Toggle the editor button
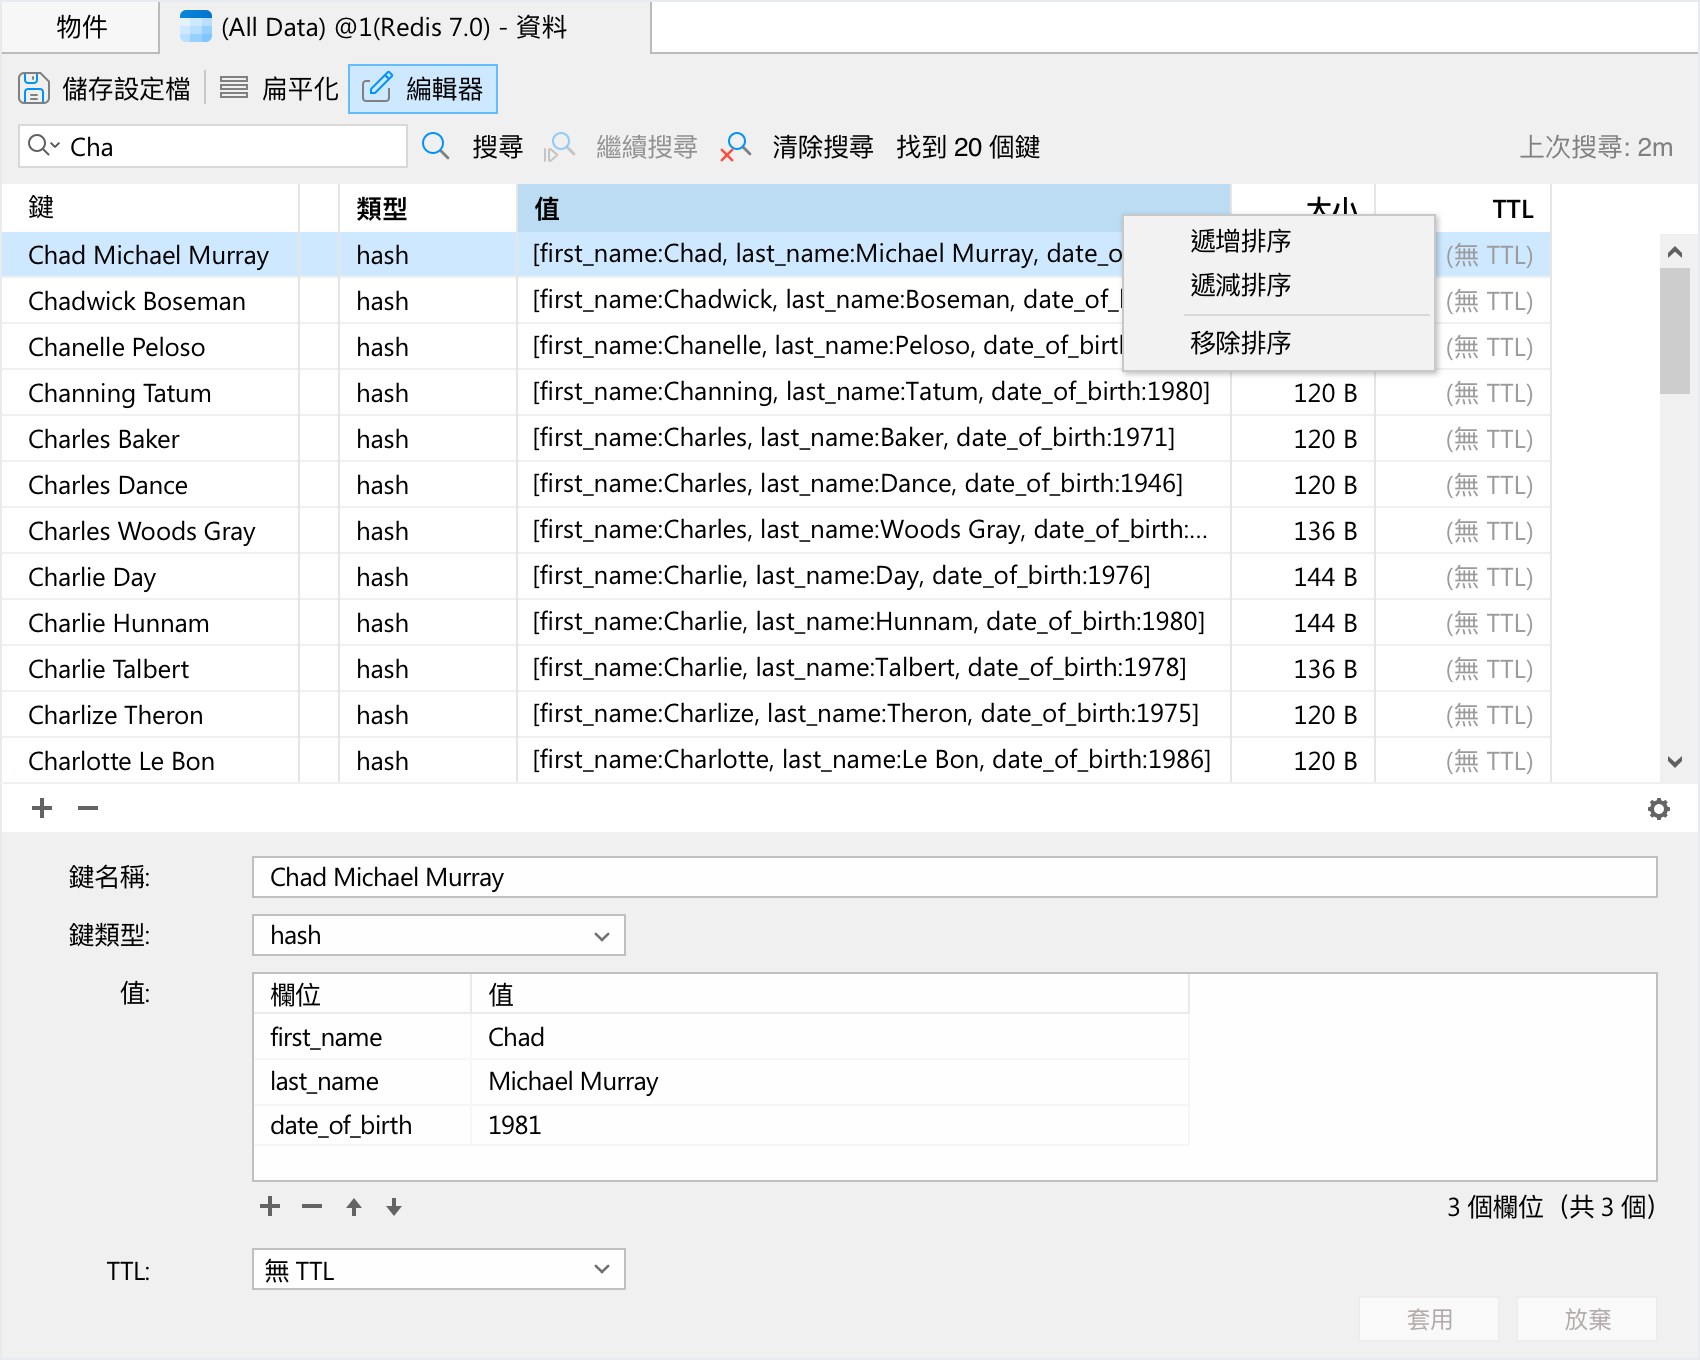The height and width of the screenshot is (1360, 1700). coord(422,89)
